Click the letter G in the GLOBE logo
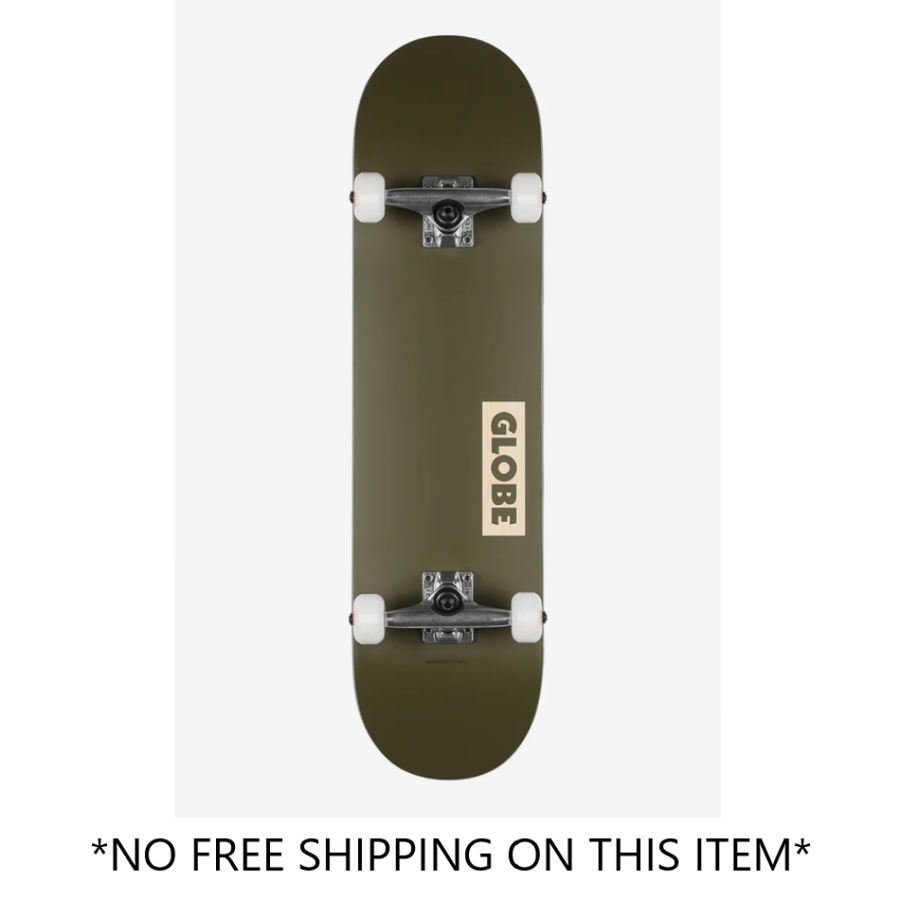 pyautogui.click(x=503, y=425)
